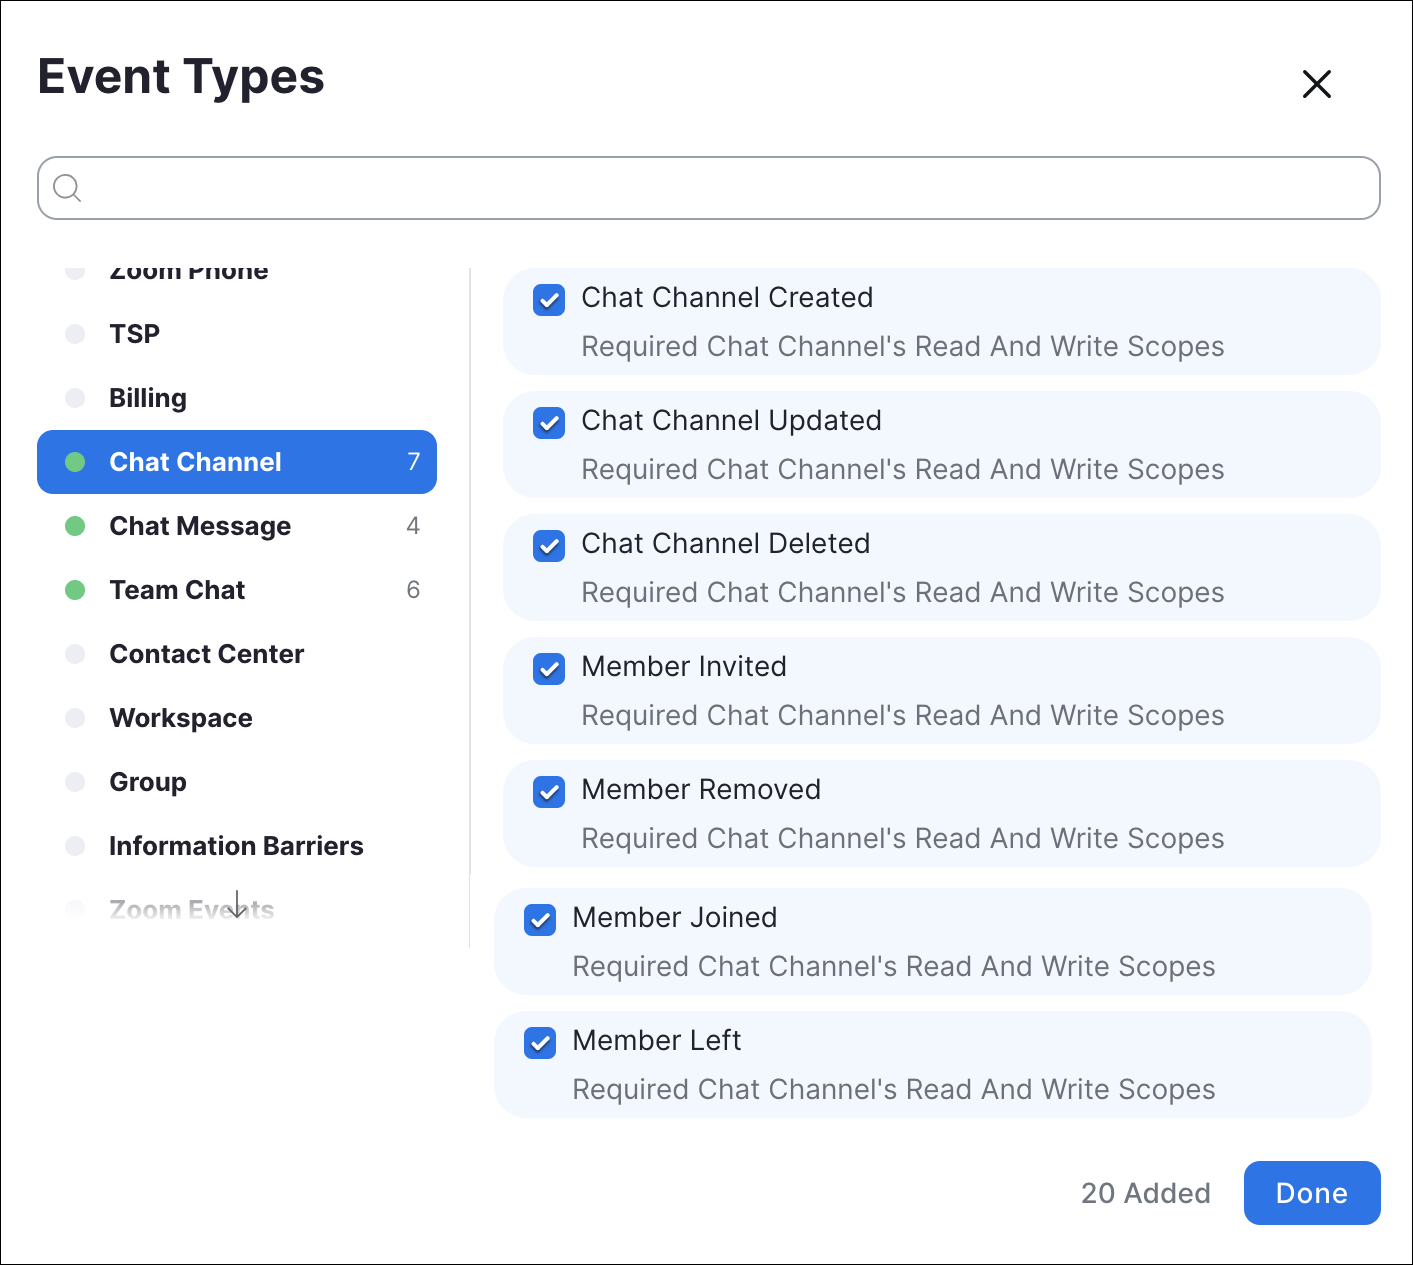Switch to Contact Center events
The width and height of the screenshot is (1413, 1265).
tap(206, 654)
